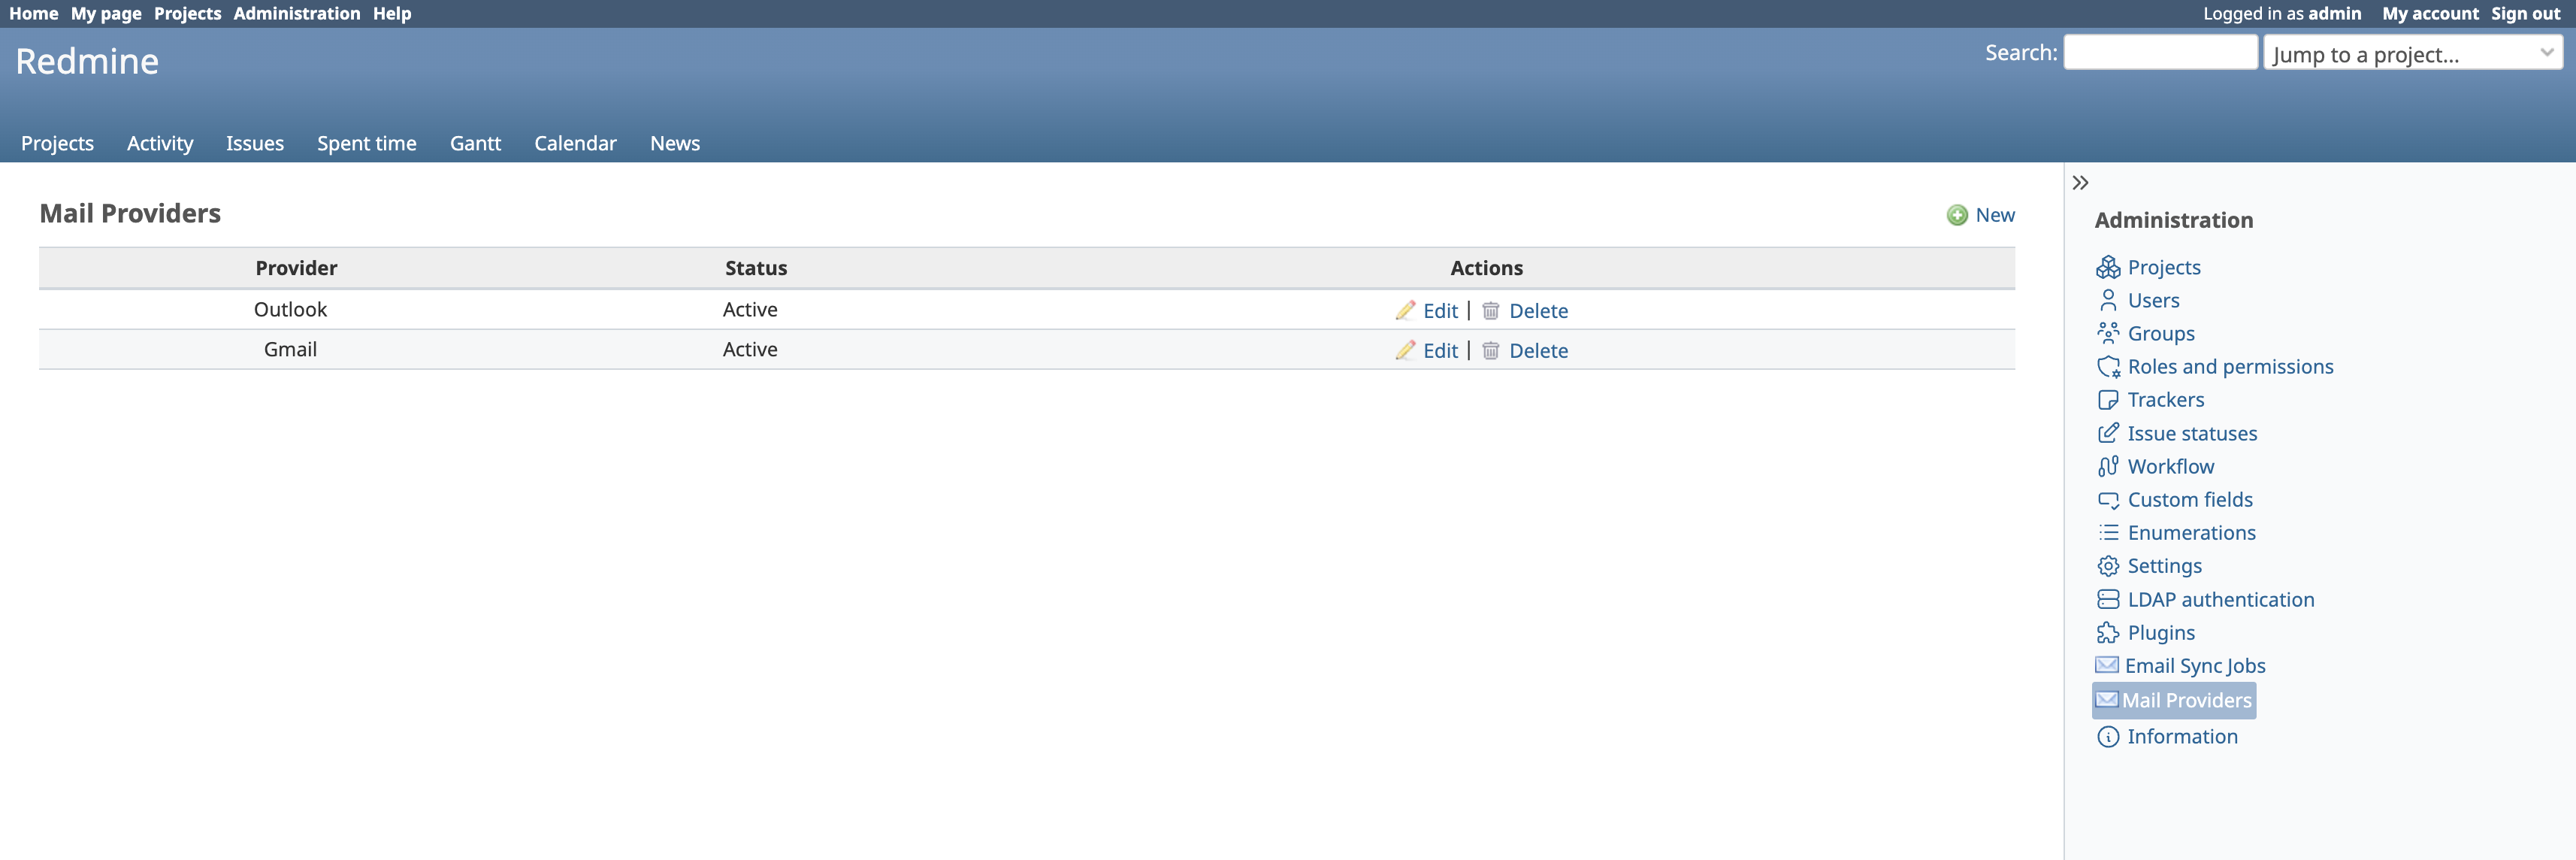Open Administration in the top menu
2576x860 pixels.
[x=296, y=13]
